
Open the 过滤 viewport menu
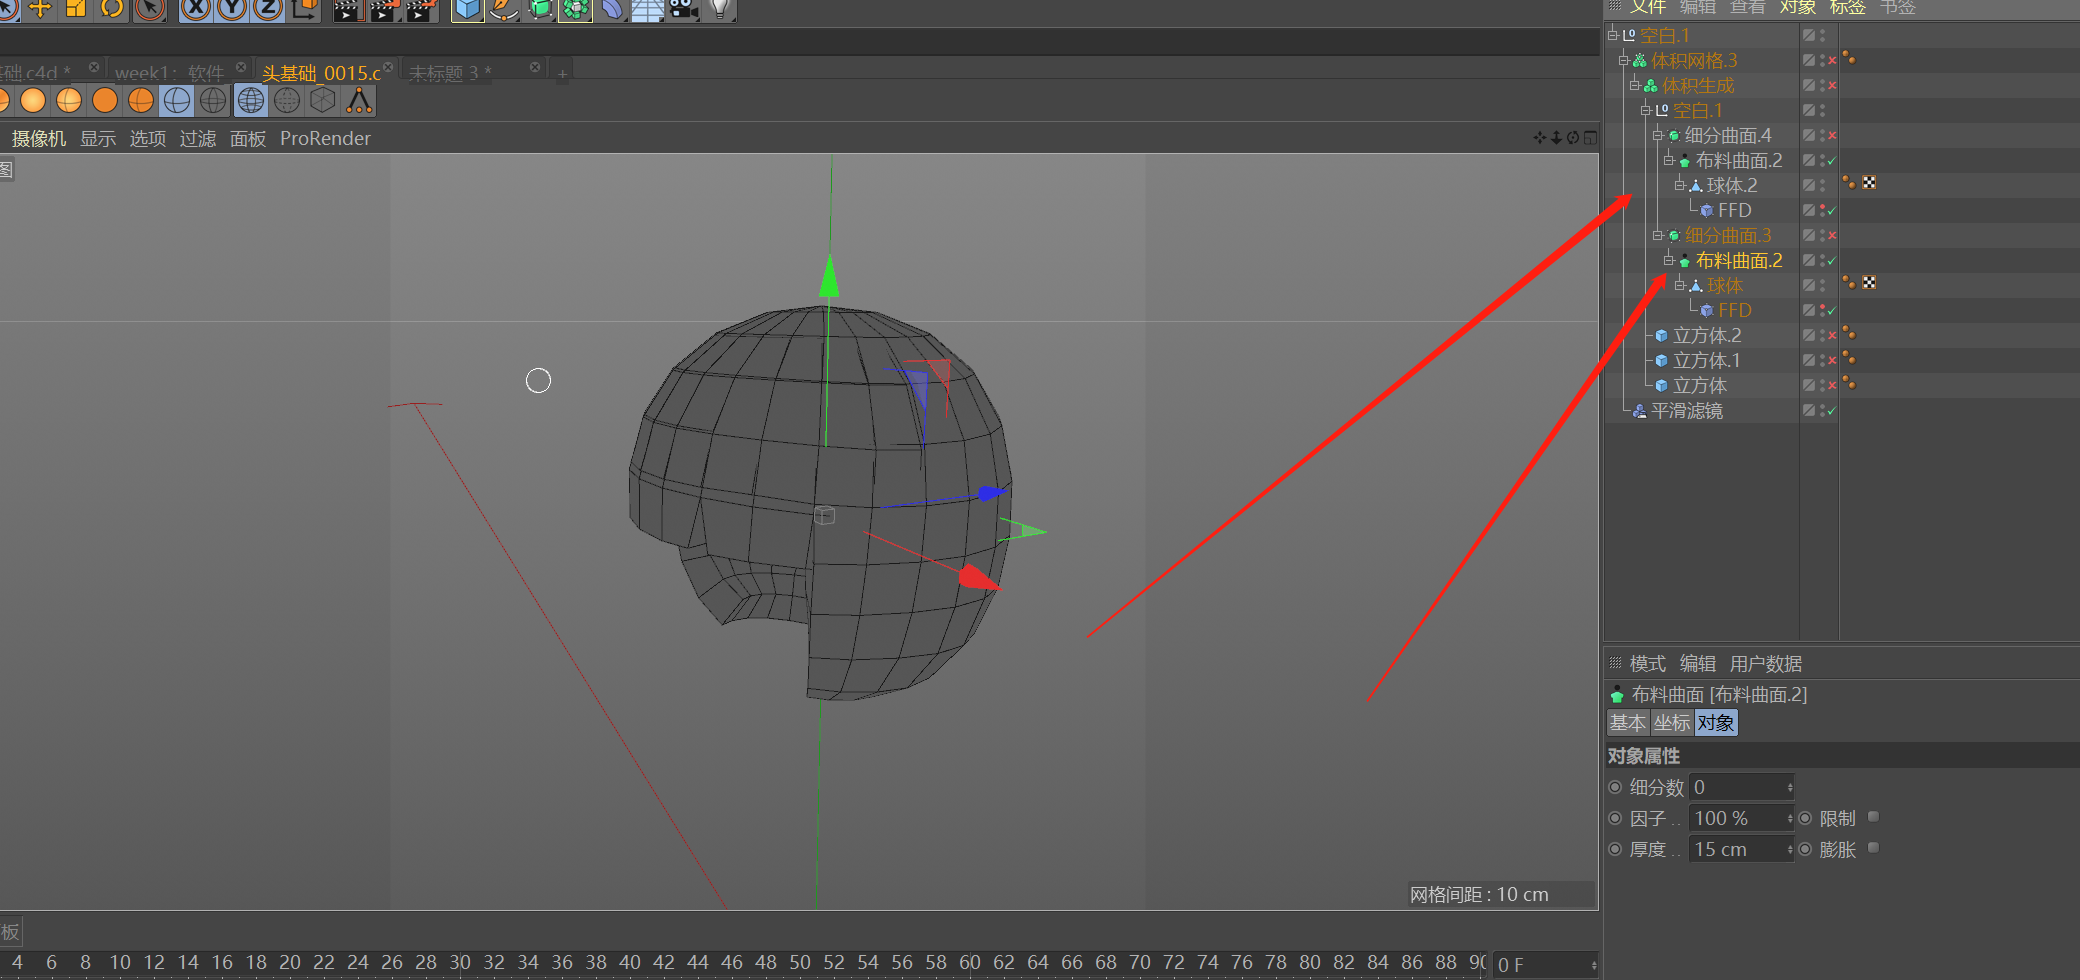[x=198, y=139]
